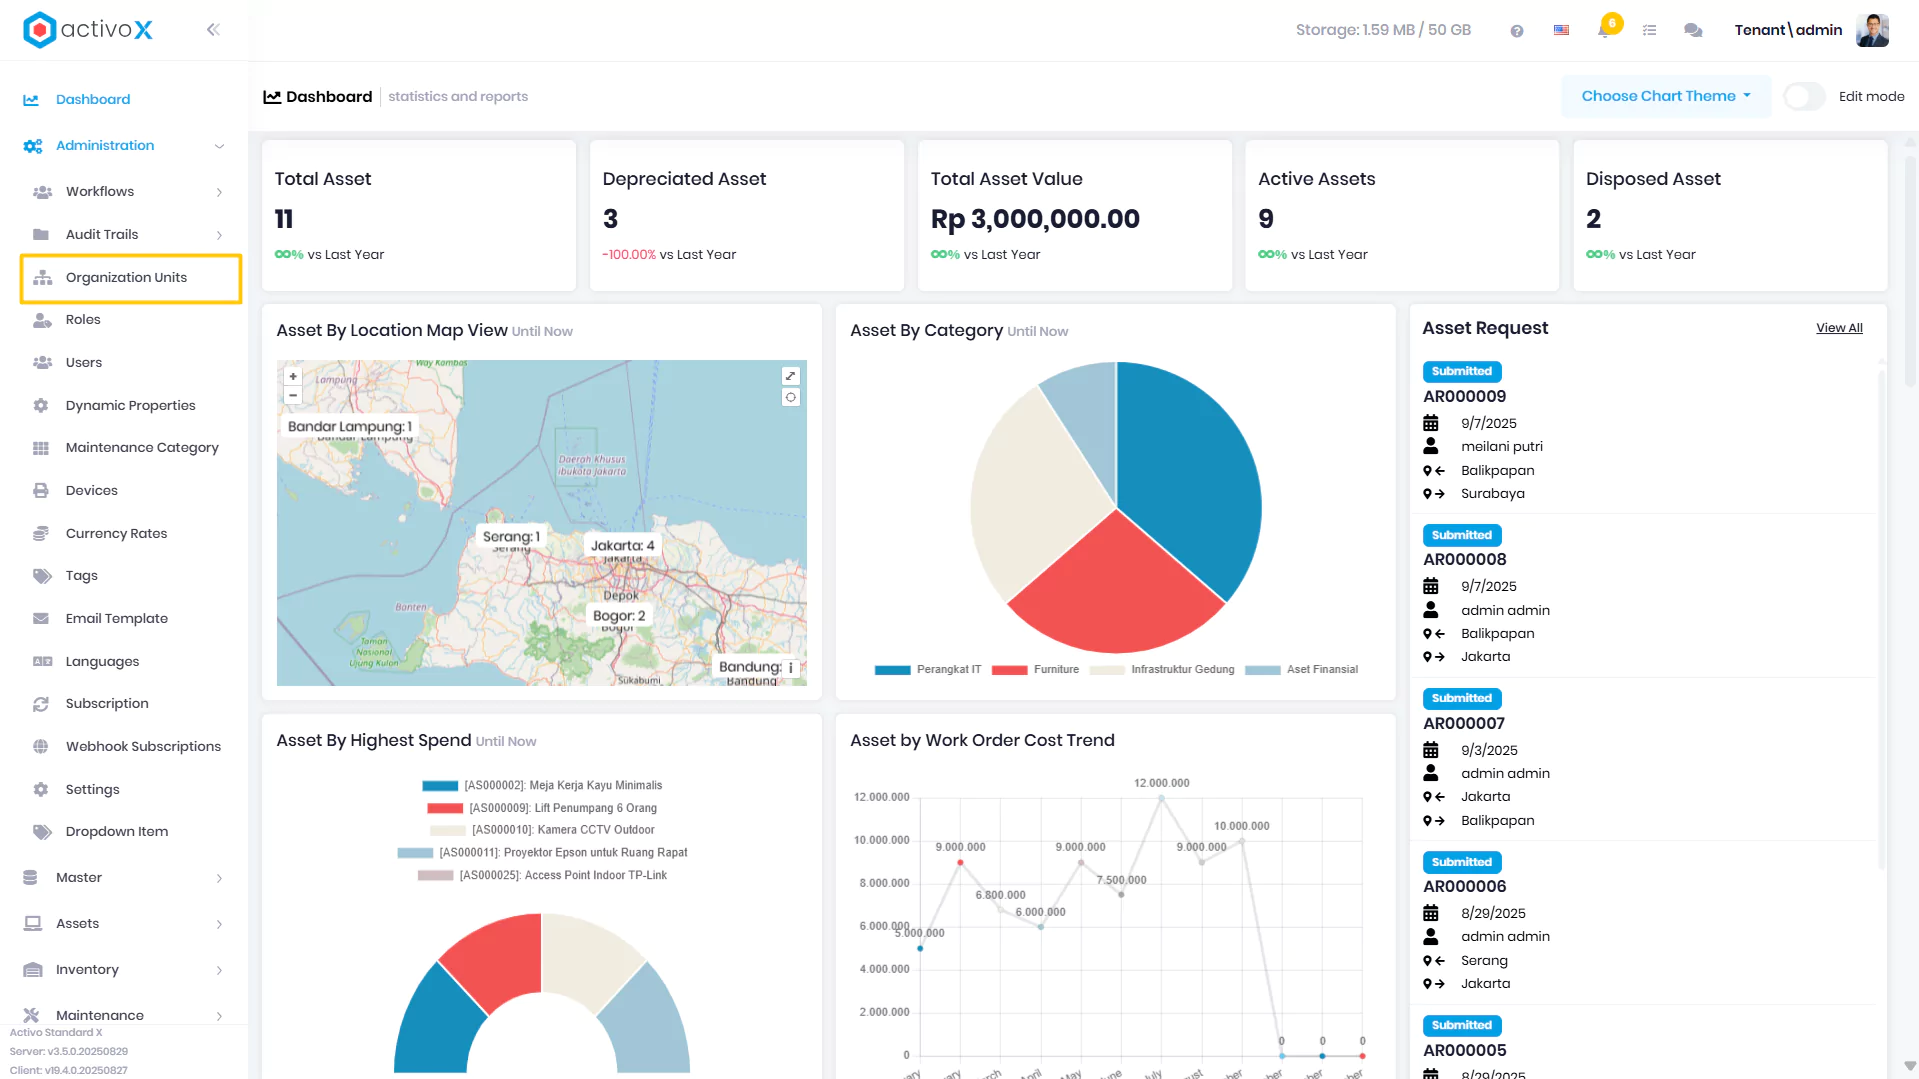Toggle Perangkat IT legend in category chart
The height and width of the screenshot is (1079, 1919).
coord(928,670)
